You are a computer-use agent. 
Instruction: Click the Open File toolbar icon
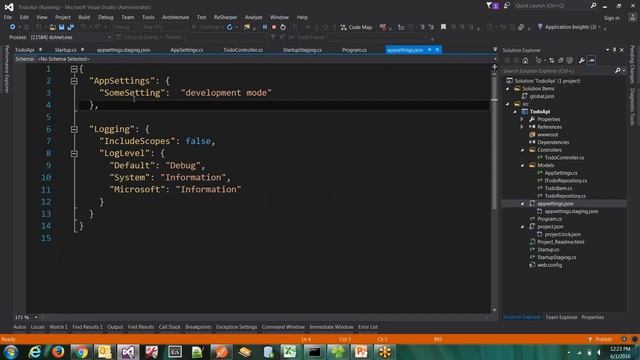pos(52,27)
